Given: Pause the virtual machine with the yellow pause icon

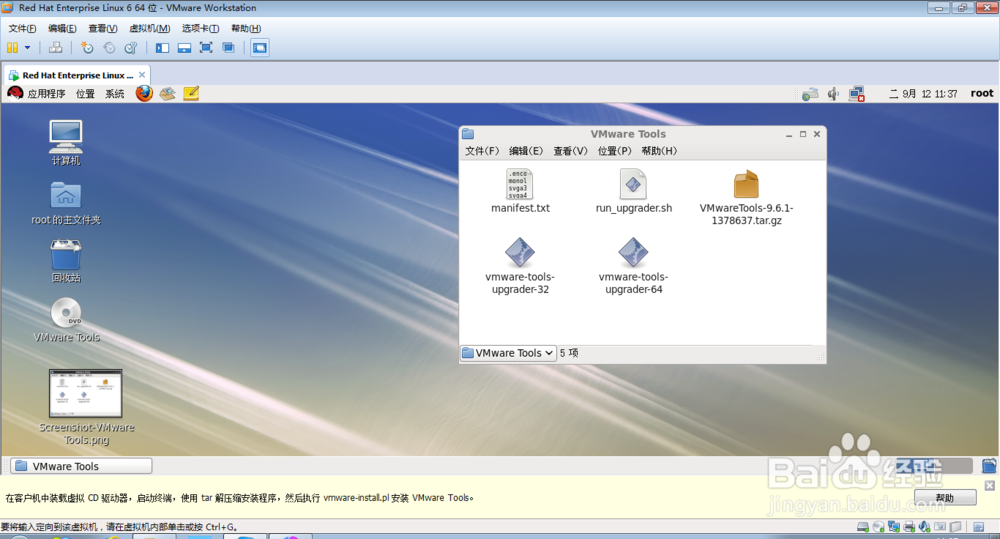Looking at the screenshot, I should (x=12, y=48).
